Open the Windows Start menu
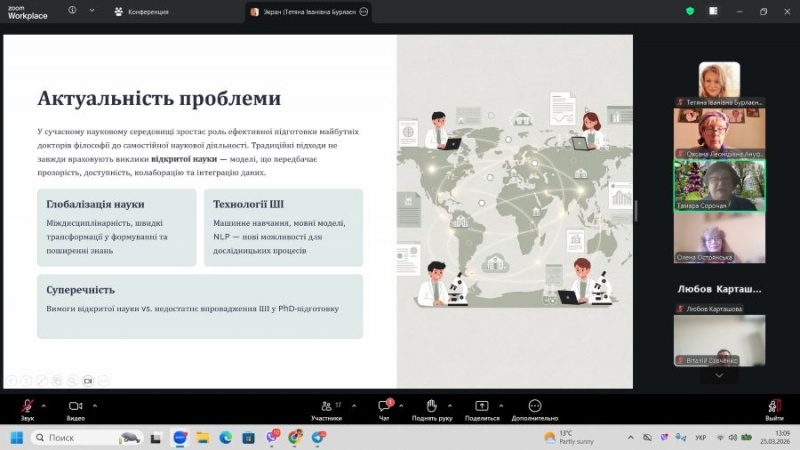800x450 pixels. [x=16, y=437]
